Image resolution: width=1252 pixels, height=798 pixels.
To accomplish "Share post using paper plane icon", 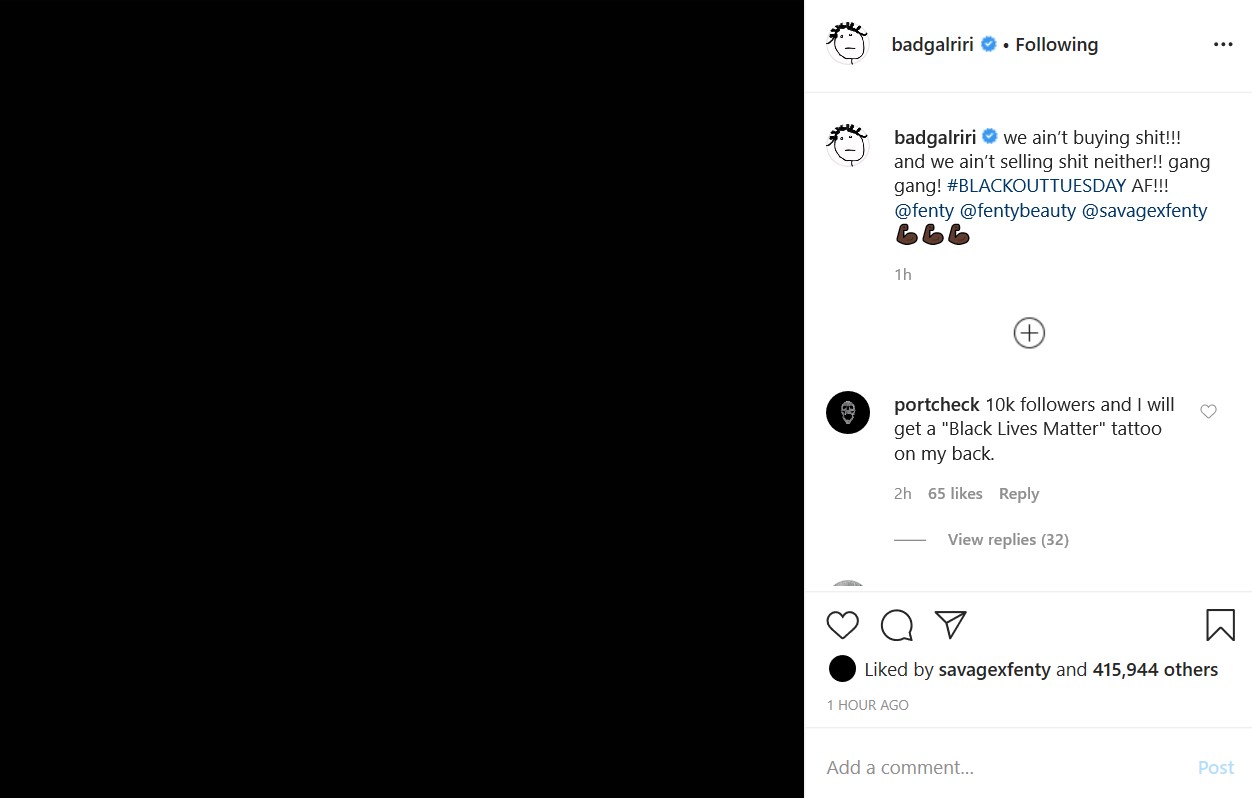I will pos(950,625).
